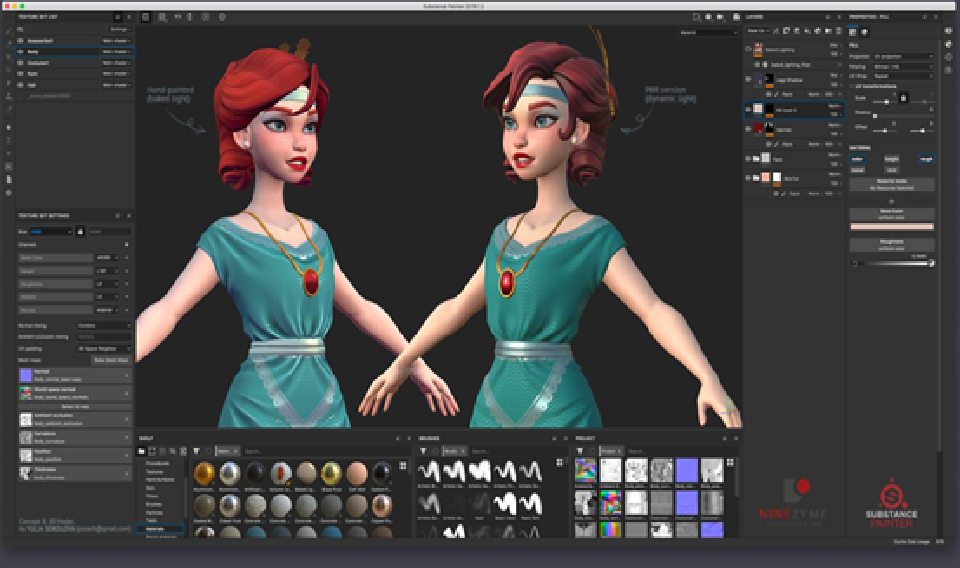Hide the Face folder layer
This screenshot has width=960, height=568.
coord(748,158)
